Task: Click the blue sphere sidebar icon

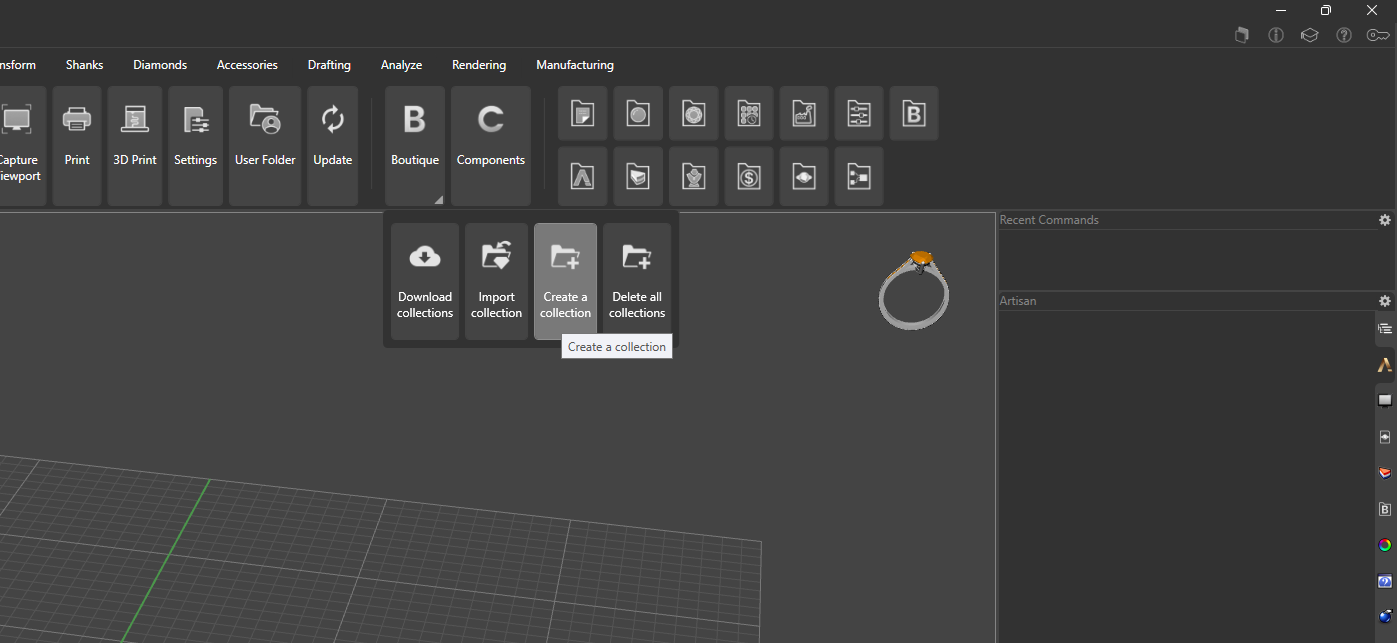Action: point(1385,616)
